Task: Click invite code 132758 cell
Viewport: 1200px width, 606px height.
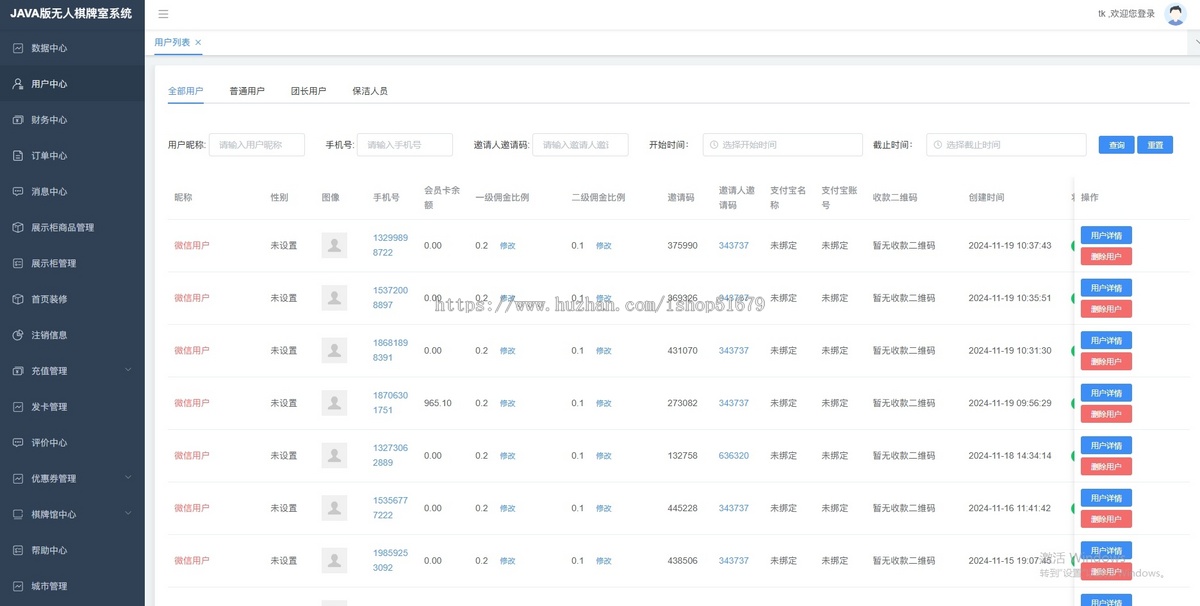Action: click(x=682, y=455)
